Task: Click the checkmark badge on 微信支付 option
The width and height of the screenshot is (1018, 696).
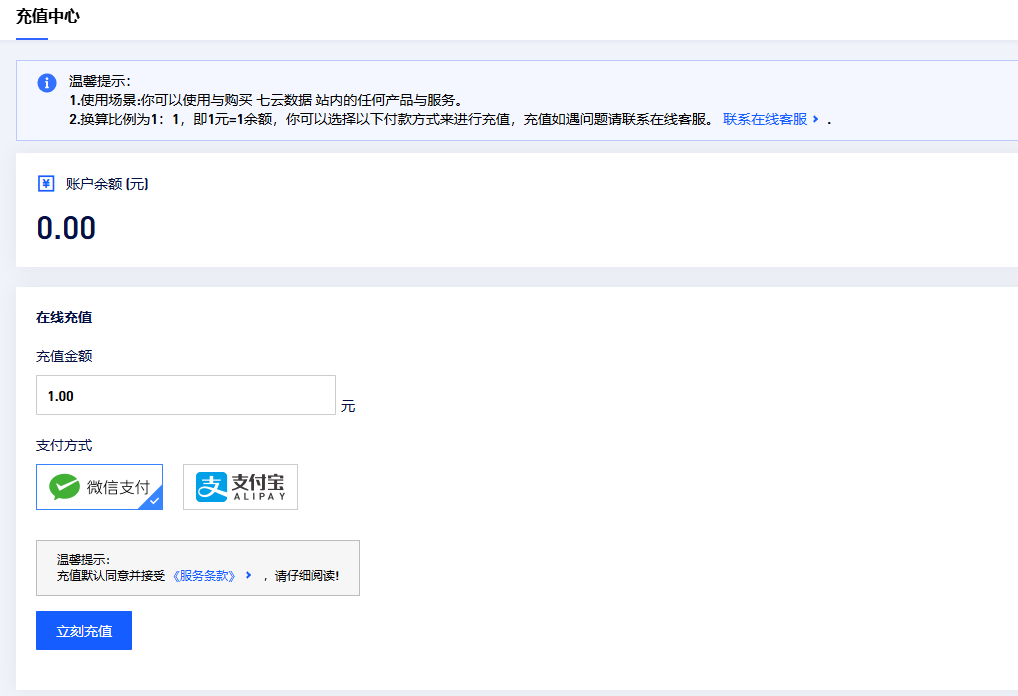Action: [x=153, y=500]
